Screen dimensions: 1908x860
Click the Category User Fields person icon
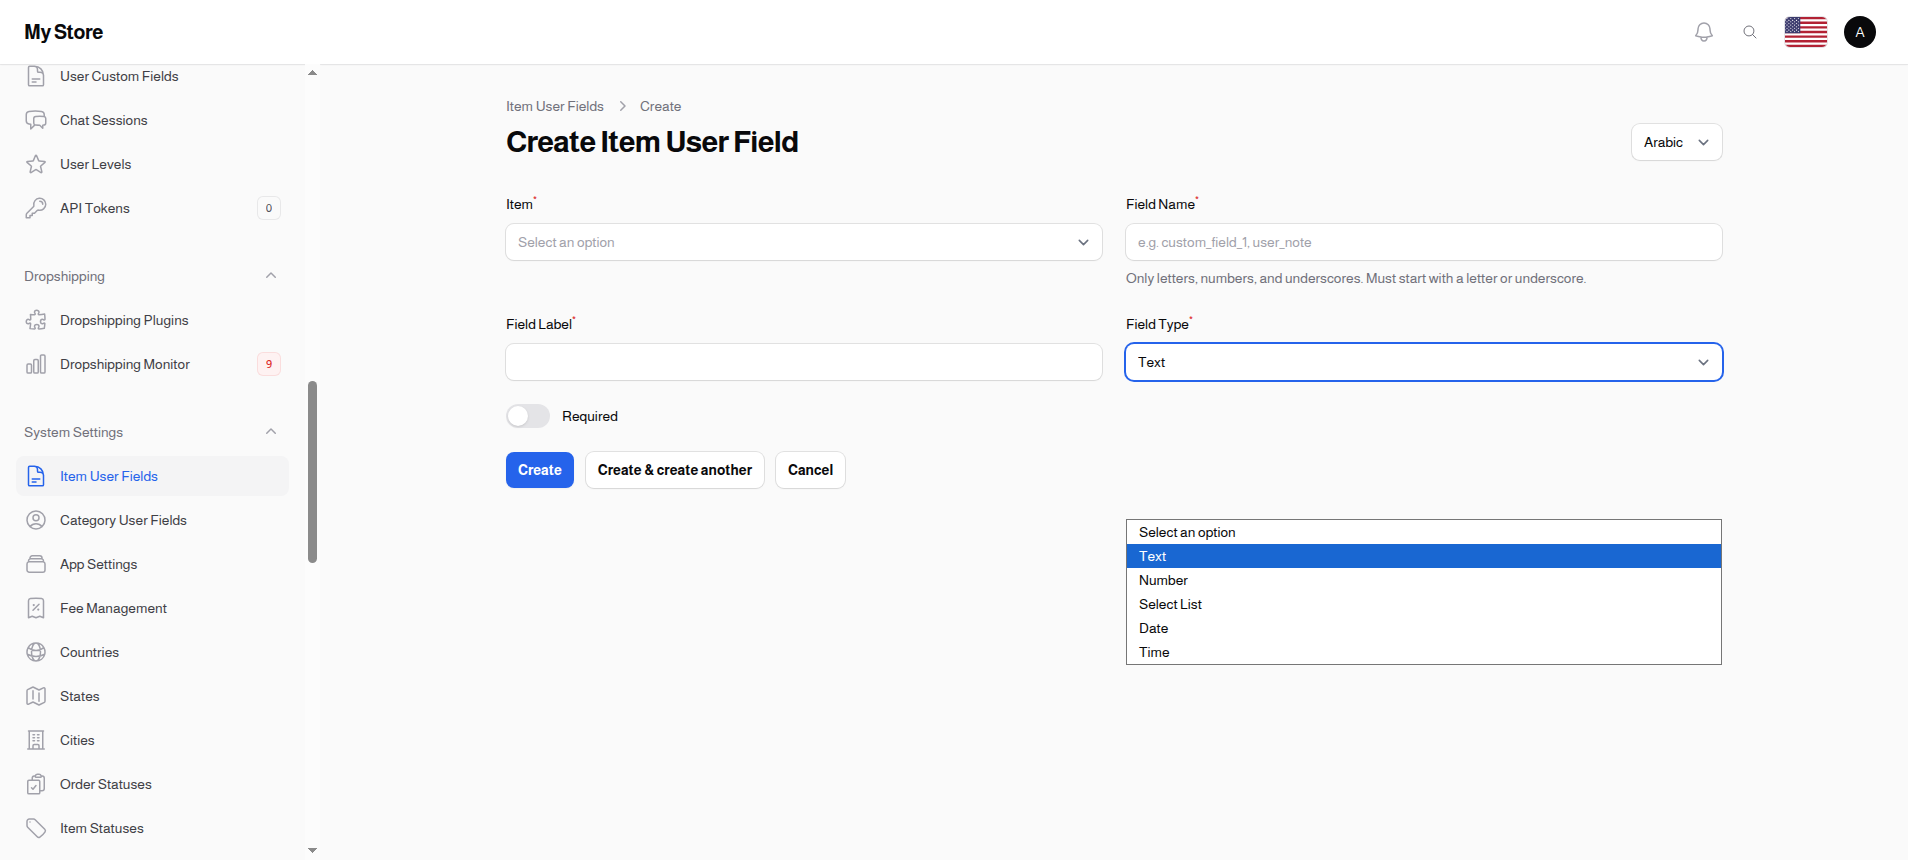(x=36, y=520)
